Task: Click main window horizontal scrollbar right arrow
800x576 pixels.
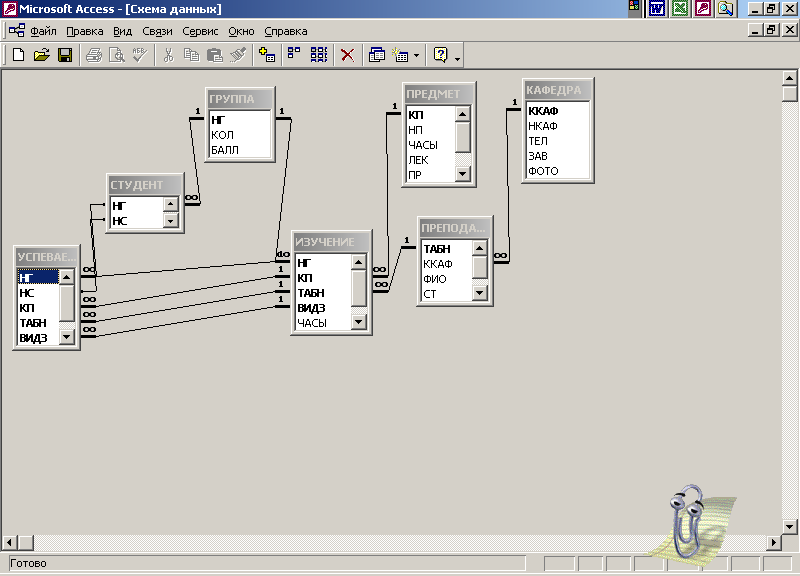Action: (774, 542)
